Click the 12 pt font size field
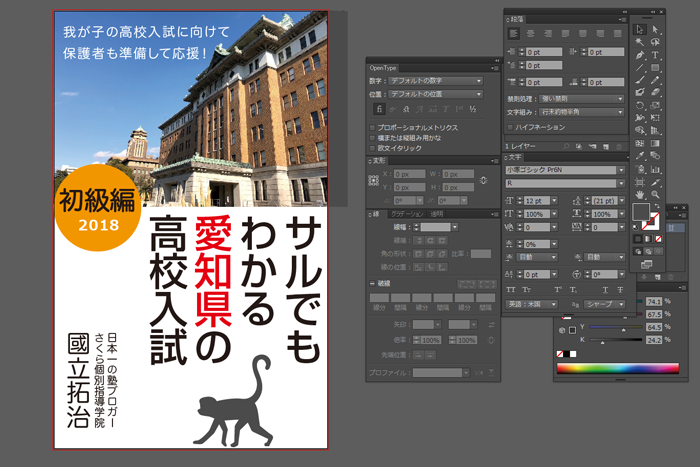700x467 pixels. (x=536, y=201)
